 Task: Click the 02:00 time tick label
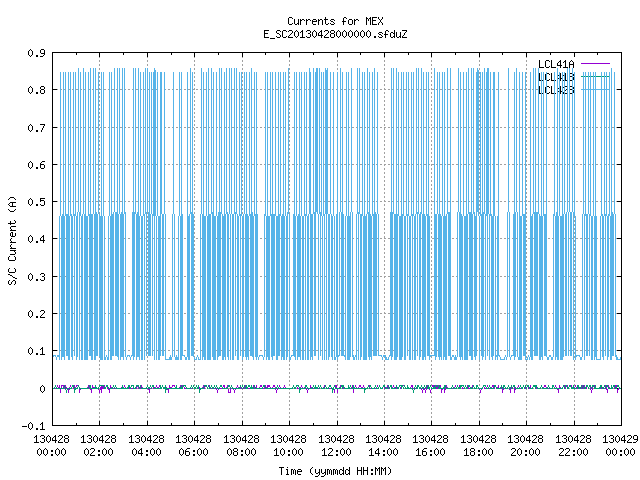(98, 452)
